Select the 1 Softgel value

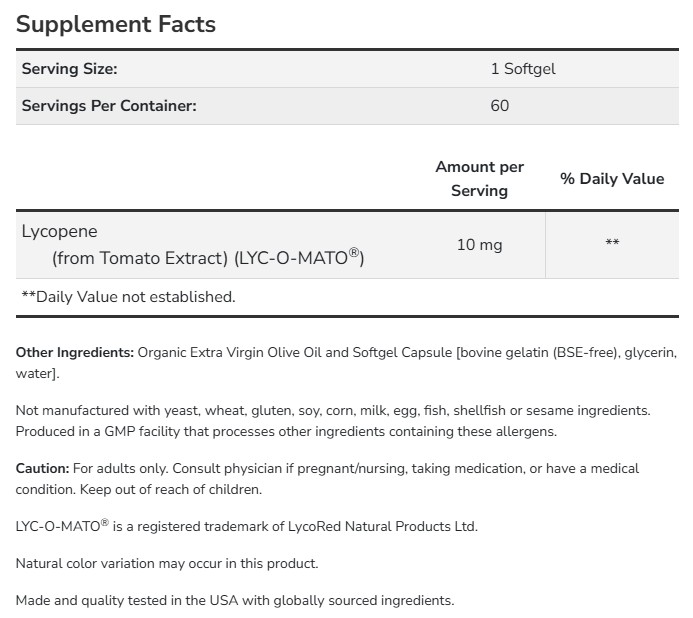(519, 69)
